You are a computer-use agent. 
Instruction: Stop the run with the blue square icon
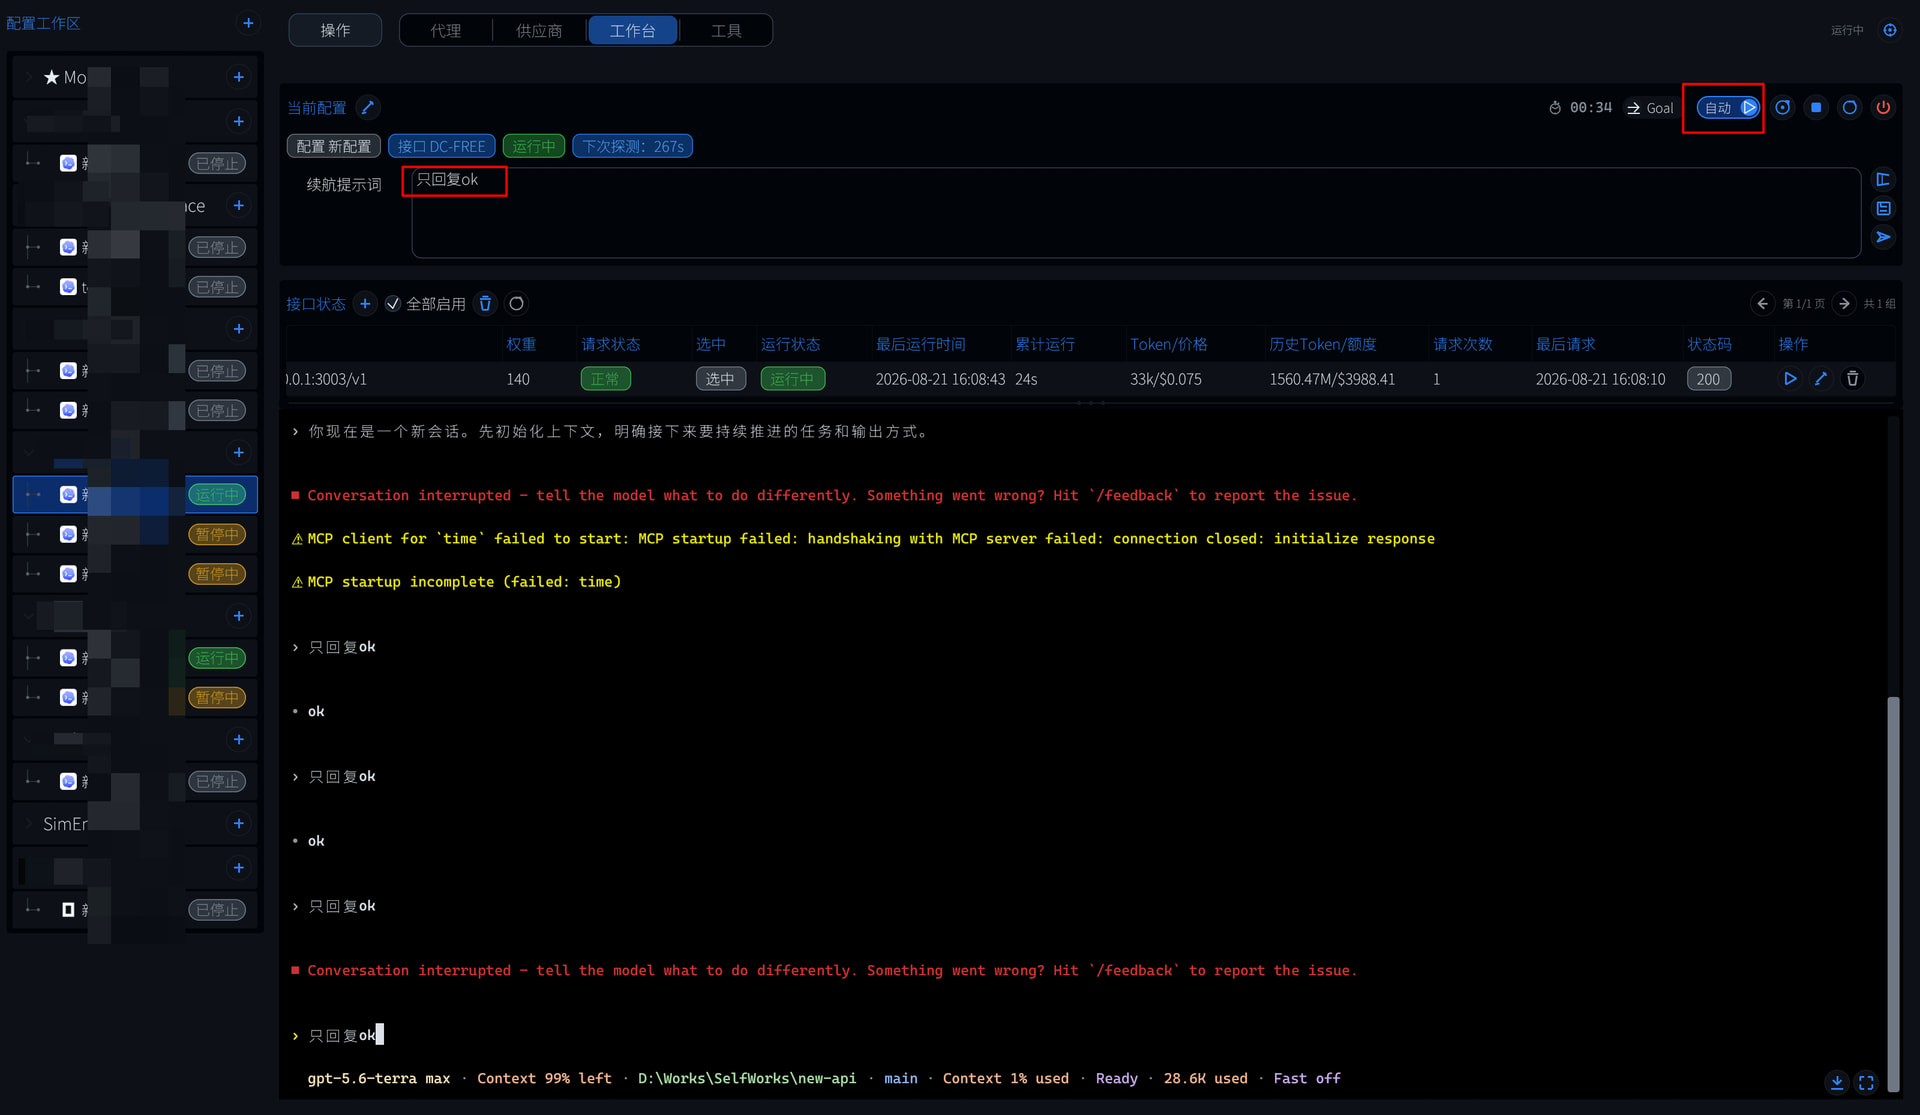[x=1816, y=107]
